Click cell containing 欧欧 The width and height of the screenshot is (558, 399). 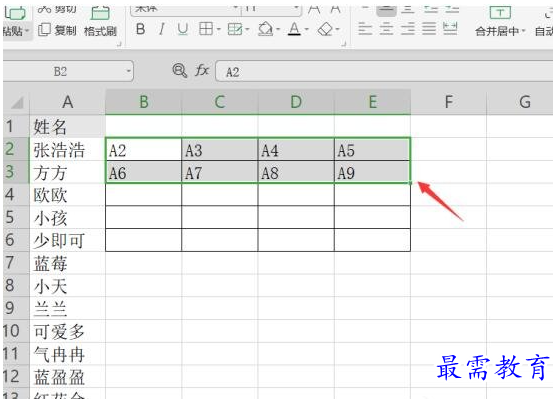pos(68,195)
